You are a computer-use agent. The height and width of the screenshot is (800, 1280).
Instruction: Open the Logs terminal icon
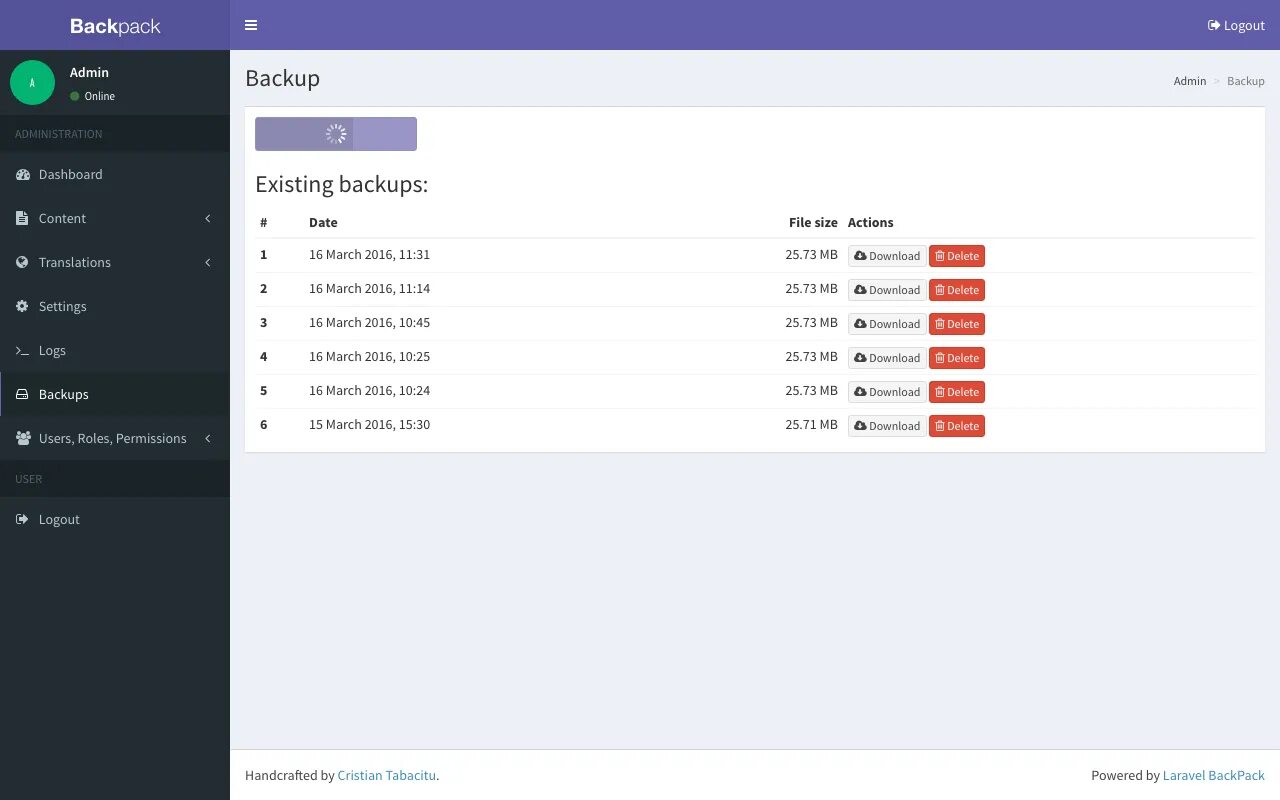coord(22,350)
